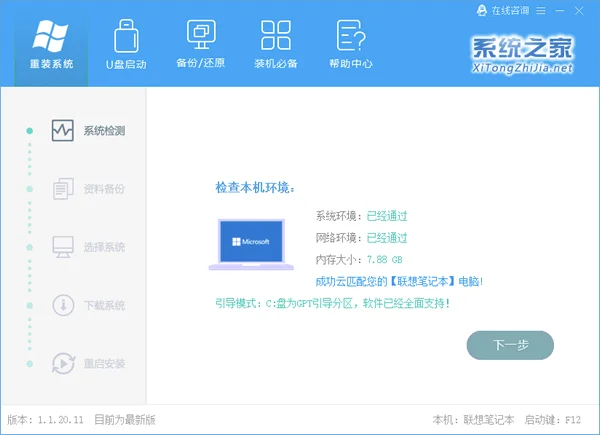
Task: Click the 重启安装 step label
Action: coord(104,363)
